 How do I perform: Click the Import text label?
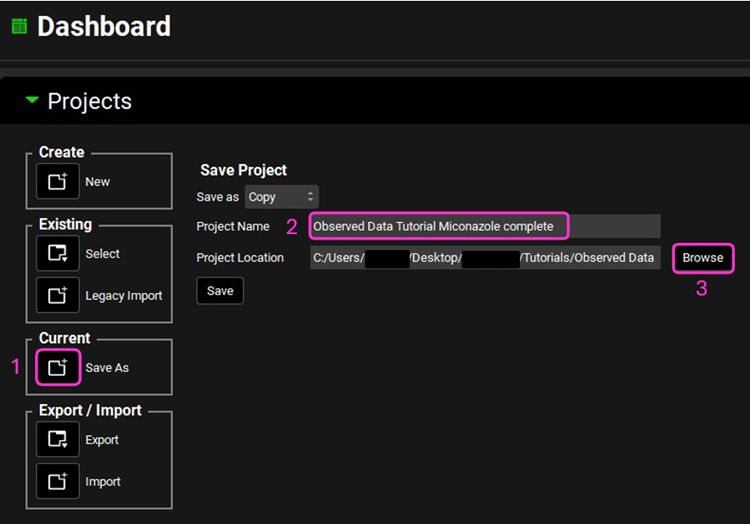pyautogui.click(x=103, y=482)
